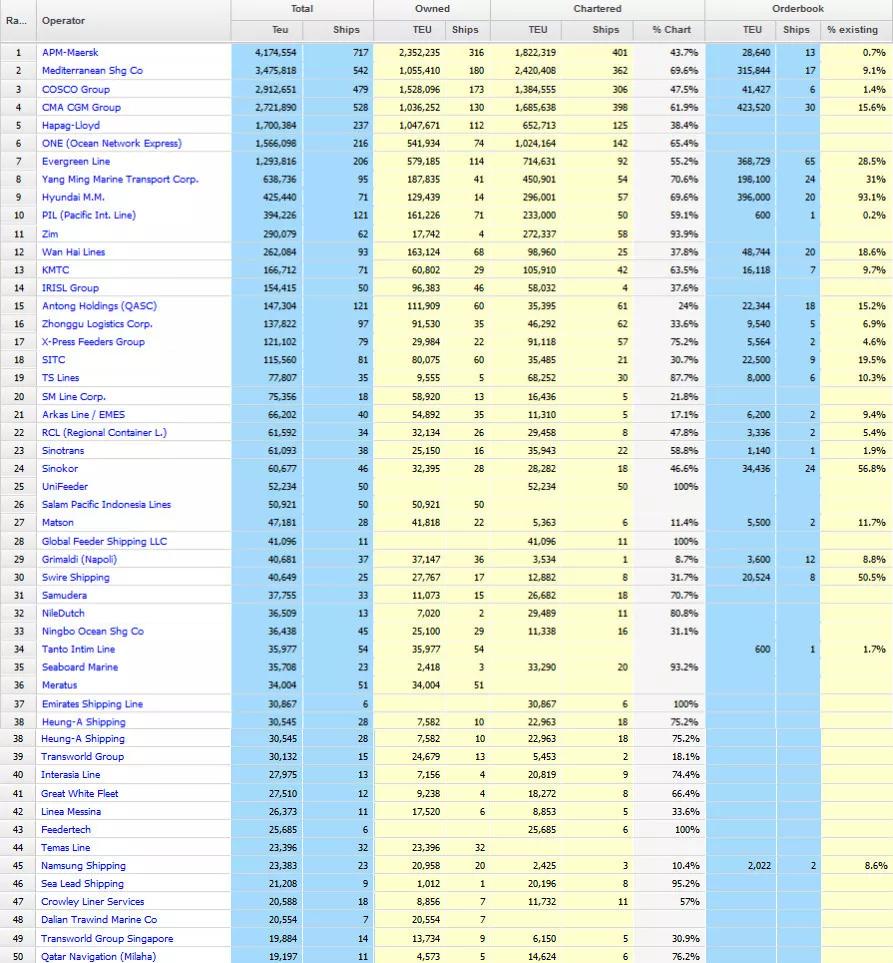Sort by the % existing column header

click(x=856, y=30)
